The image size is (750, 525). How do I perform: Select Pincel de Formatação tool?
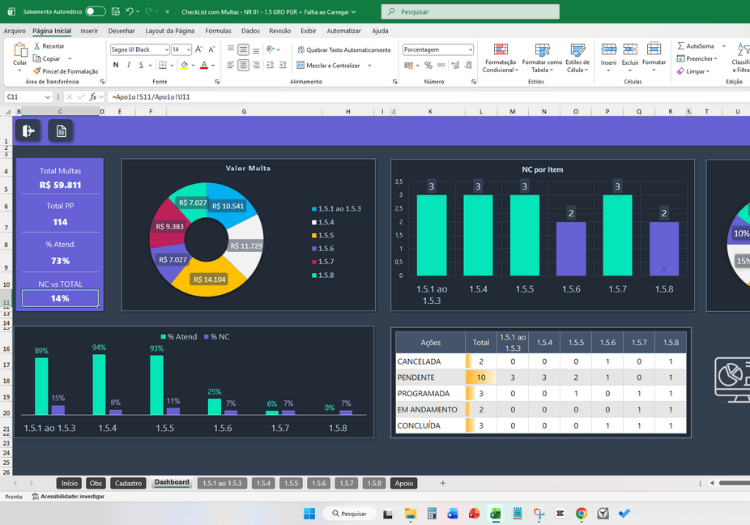click(66, 71)
